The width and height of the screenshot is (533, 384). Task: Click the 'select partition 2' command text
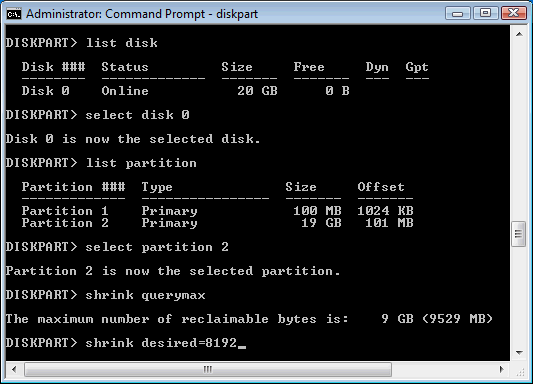point(157,247)
